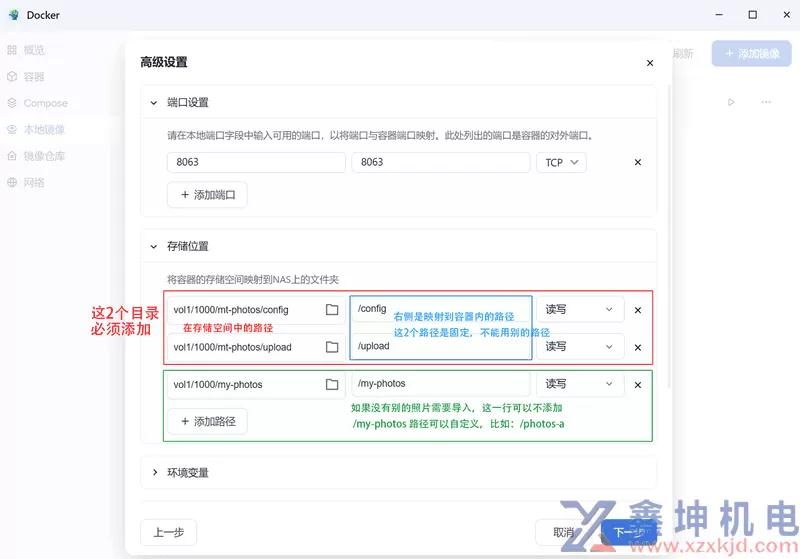This screenshot has height=559, width=800.
Task: Expand the 环境变量 section
Action: [x=155, y=472]
